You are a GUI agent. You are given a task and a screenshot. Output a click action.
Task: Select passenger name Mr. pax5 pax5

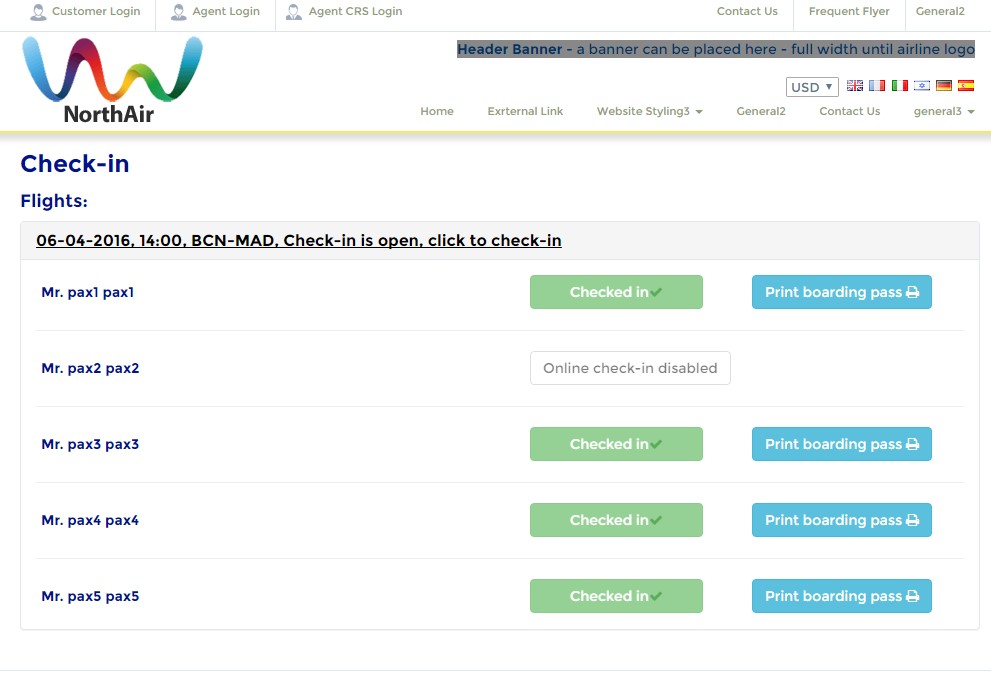[90, 596]
